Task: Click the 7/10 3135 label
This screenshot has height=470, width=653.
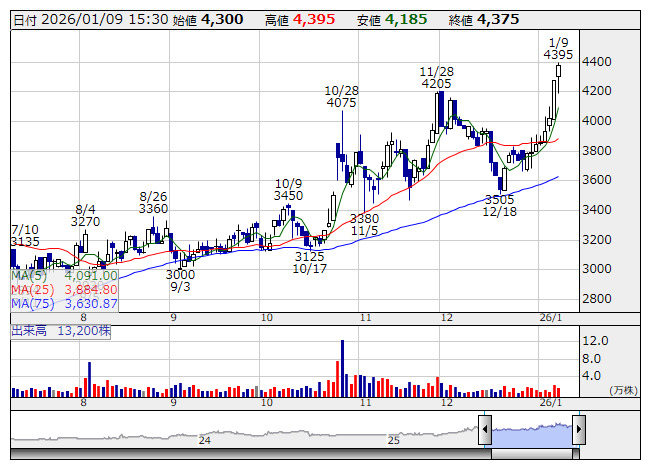Action: click(x=25, y=235)
